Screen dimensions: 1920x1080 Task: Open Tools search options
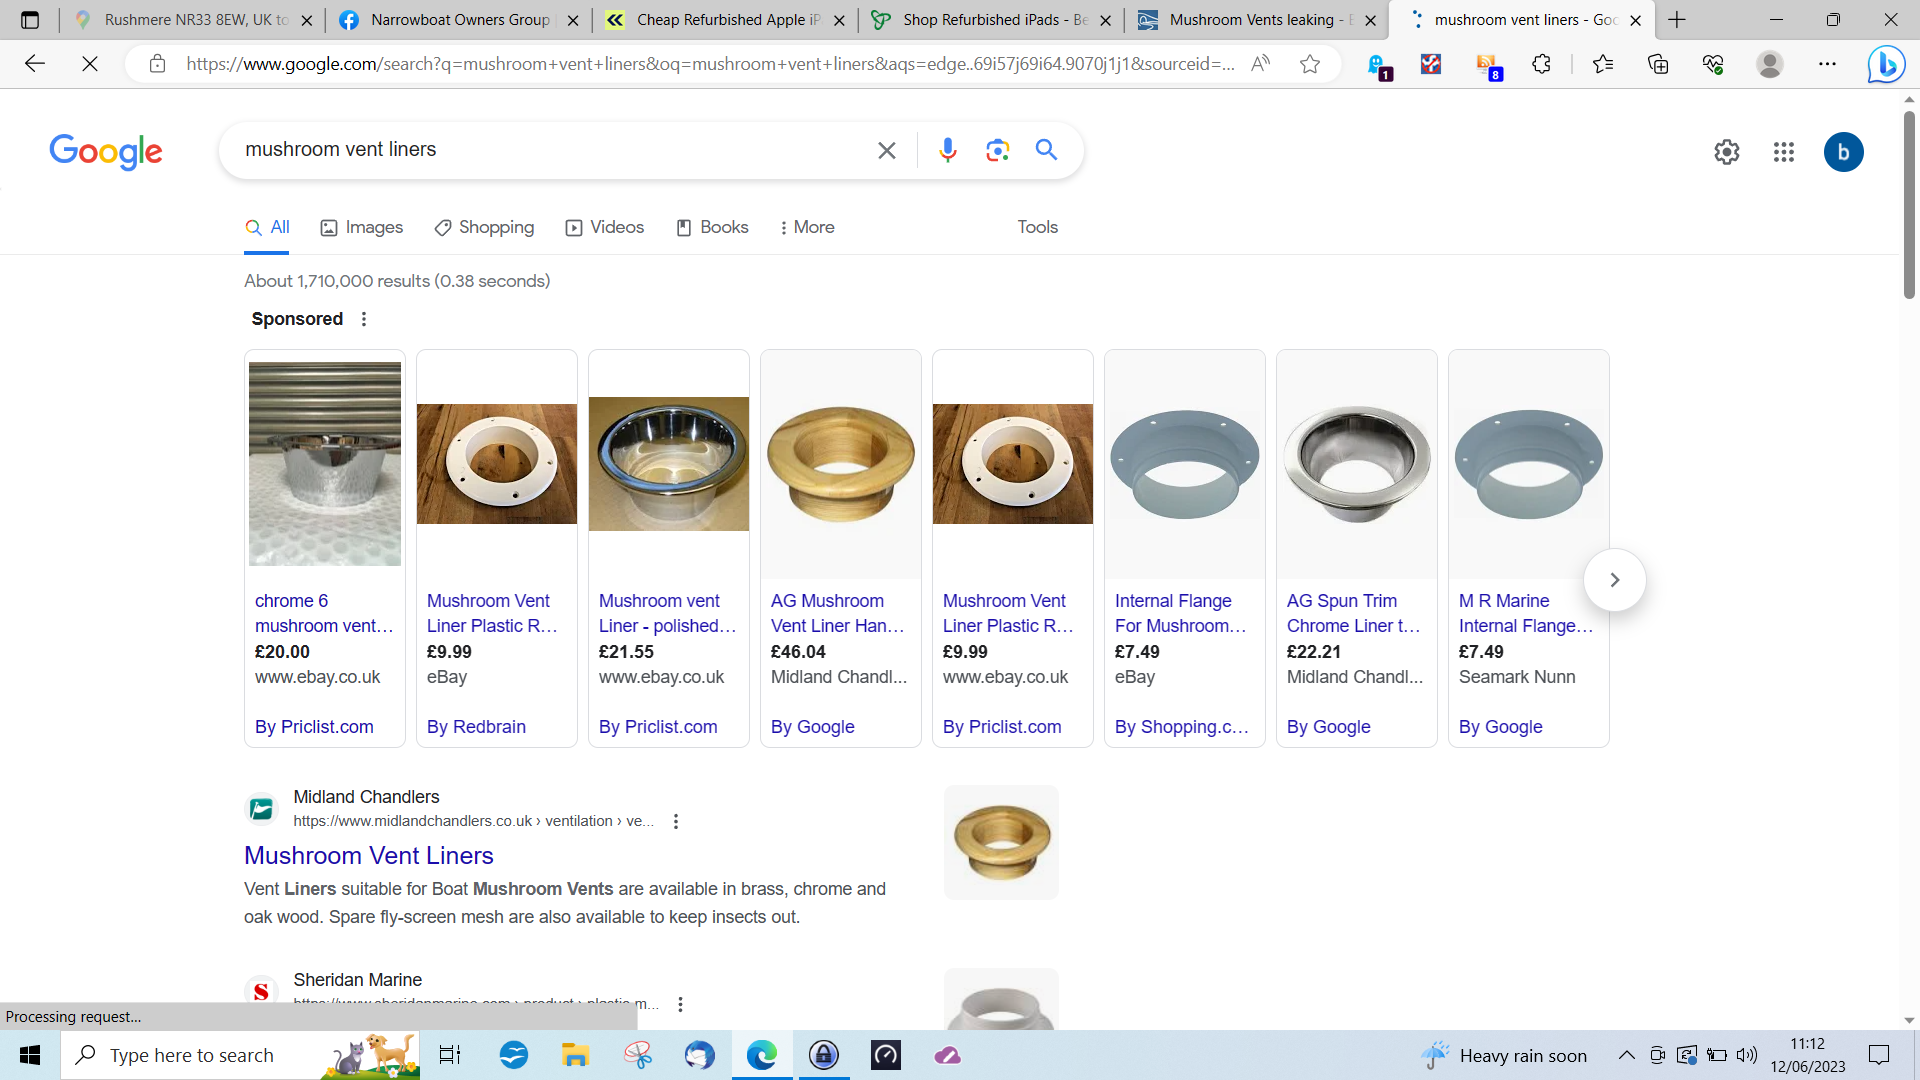(1037, 228)
